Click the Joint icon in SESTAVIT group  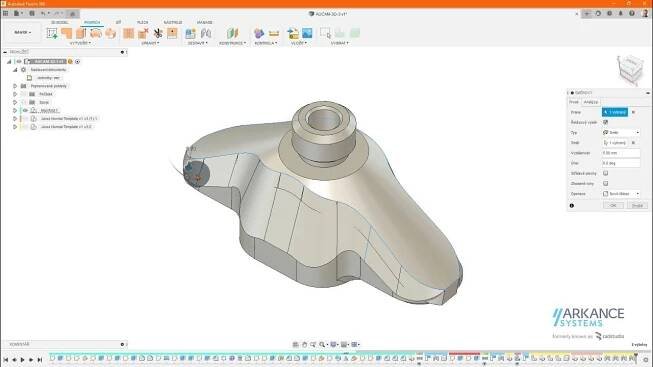tap(206, 33)
